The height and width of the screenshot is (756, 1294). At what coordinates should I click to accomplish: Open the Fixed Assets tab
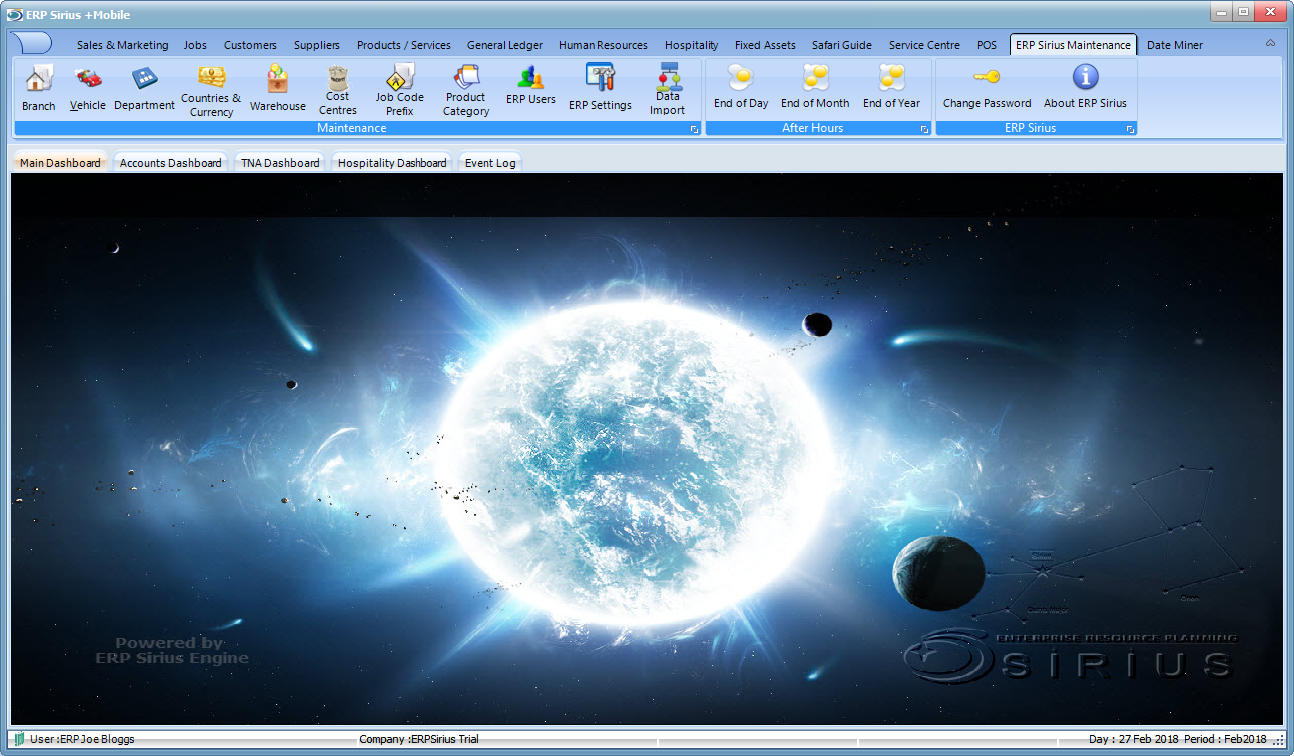[765, 45]
